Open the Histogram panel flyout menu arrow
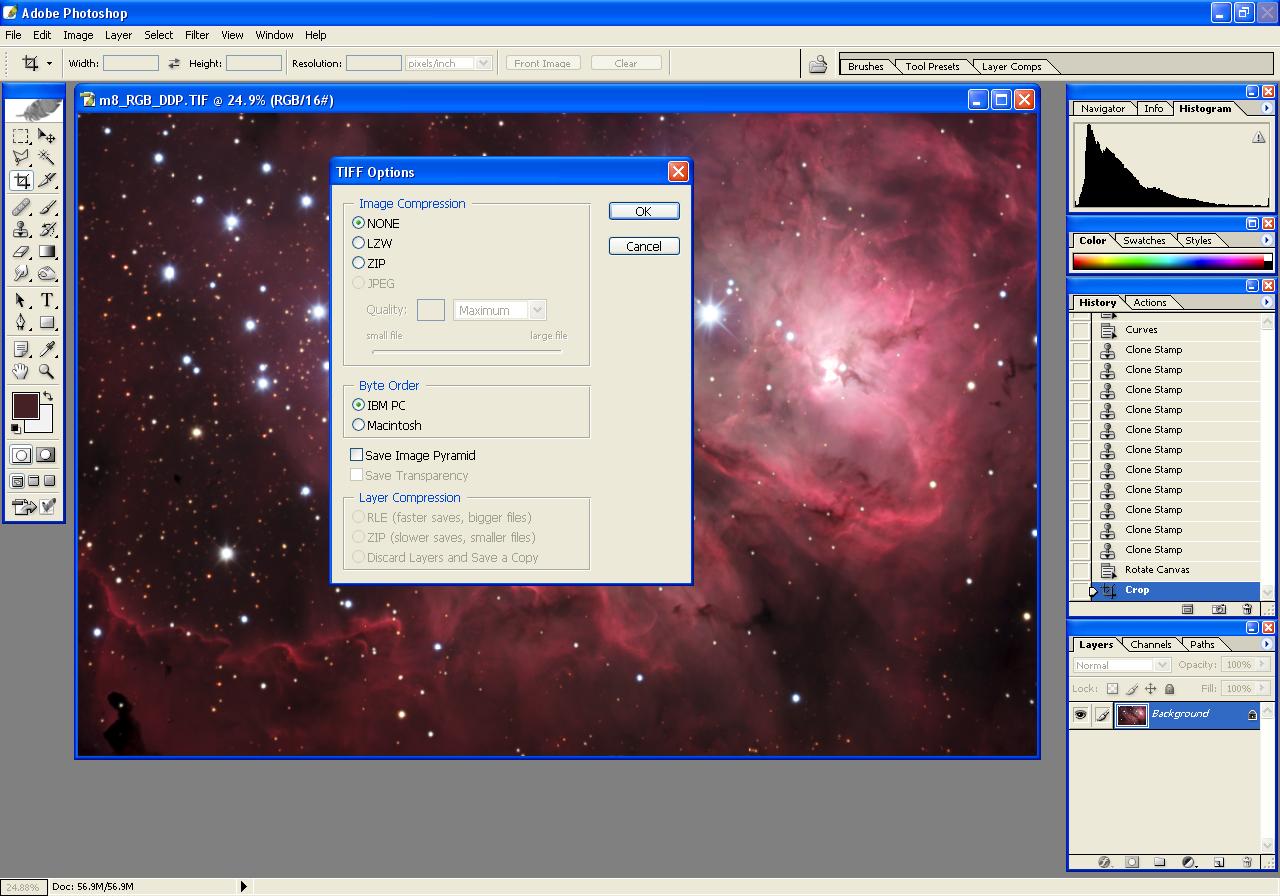 pyautogui.click(x=1266, y=108)
